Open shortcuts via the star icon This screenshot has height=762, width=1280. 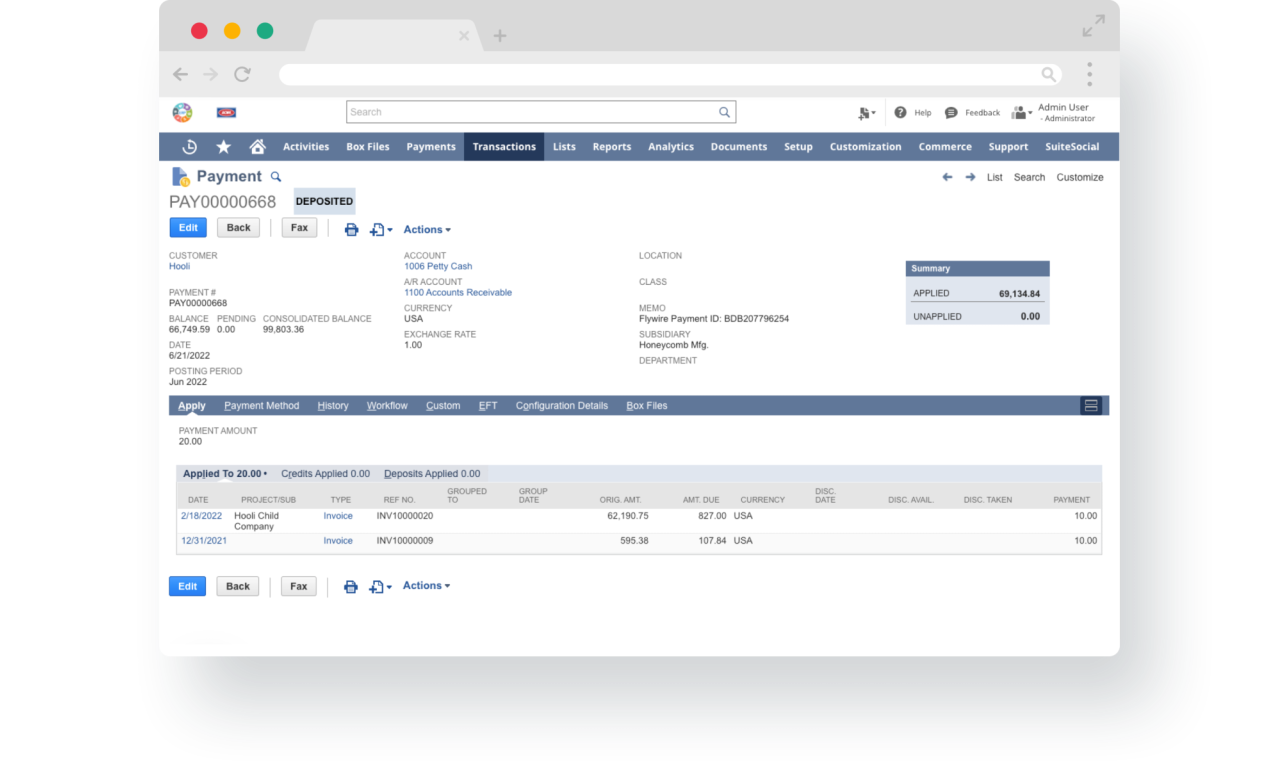click(223, 146)
